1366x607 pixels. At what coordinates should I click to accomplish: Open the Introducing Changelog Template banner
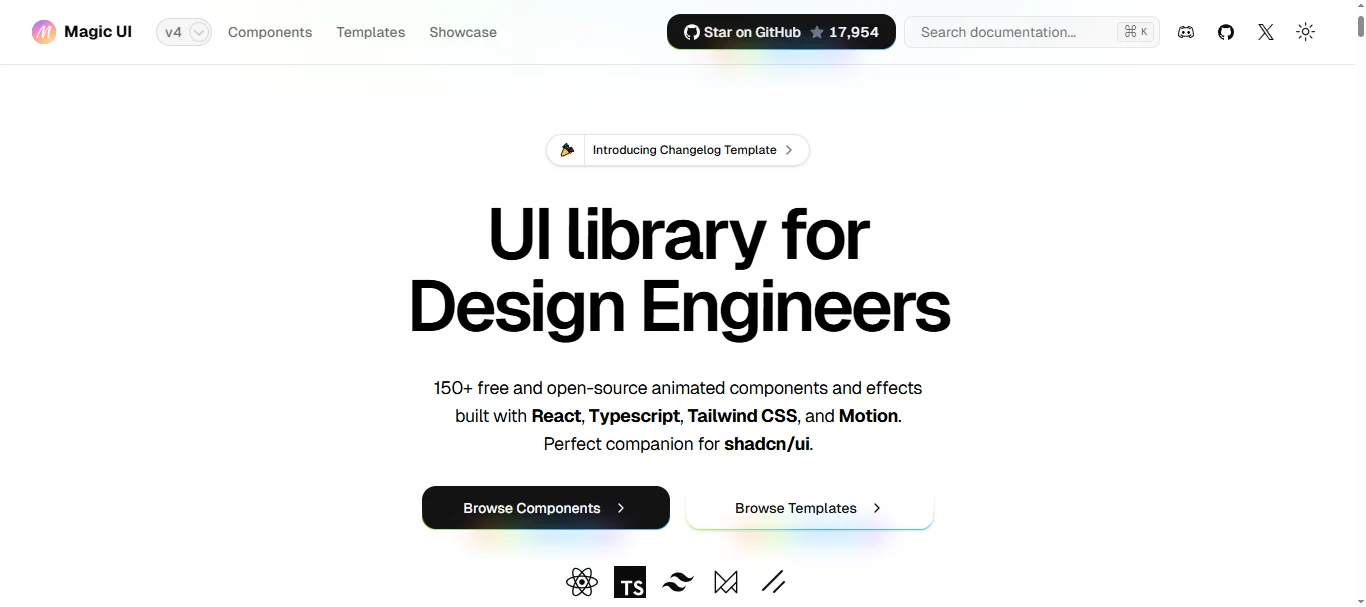point(684,149)
